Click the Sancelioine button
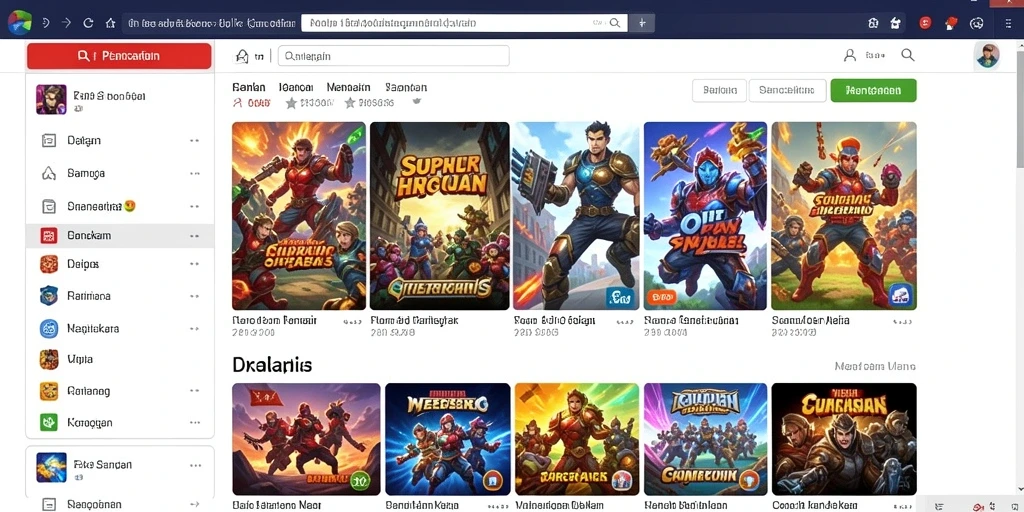The width and height of the screenshot is (1024, 512). (x=788, y=91)
